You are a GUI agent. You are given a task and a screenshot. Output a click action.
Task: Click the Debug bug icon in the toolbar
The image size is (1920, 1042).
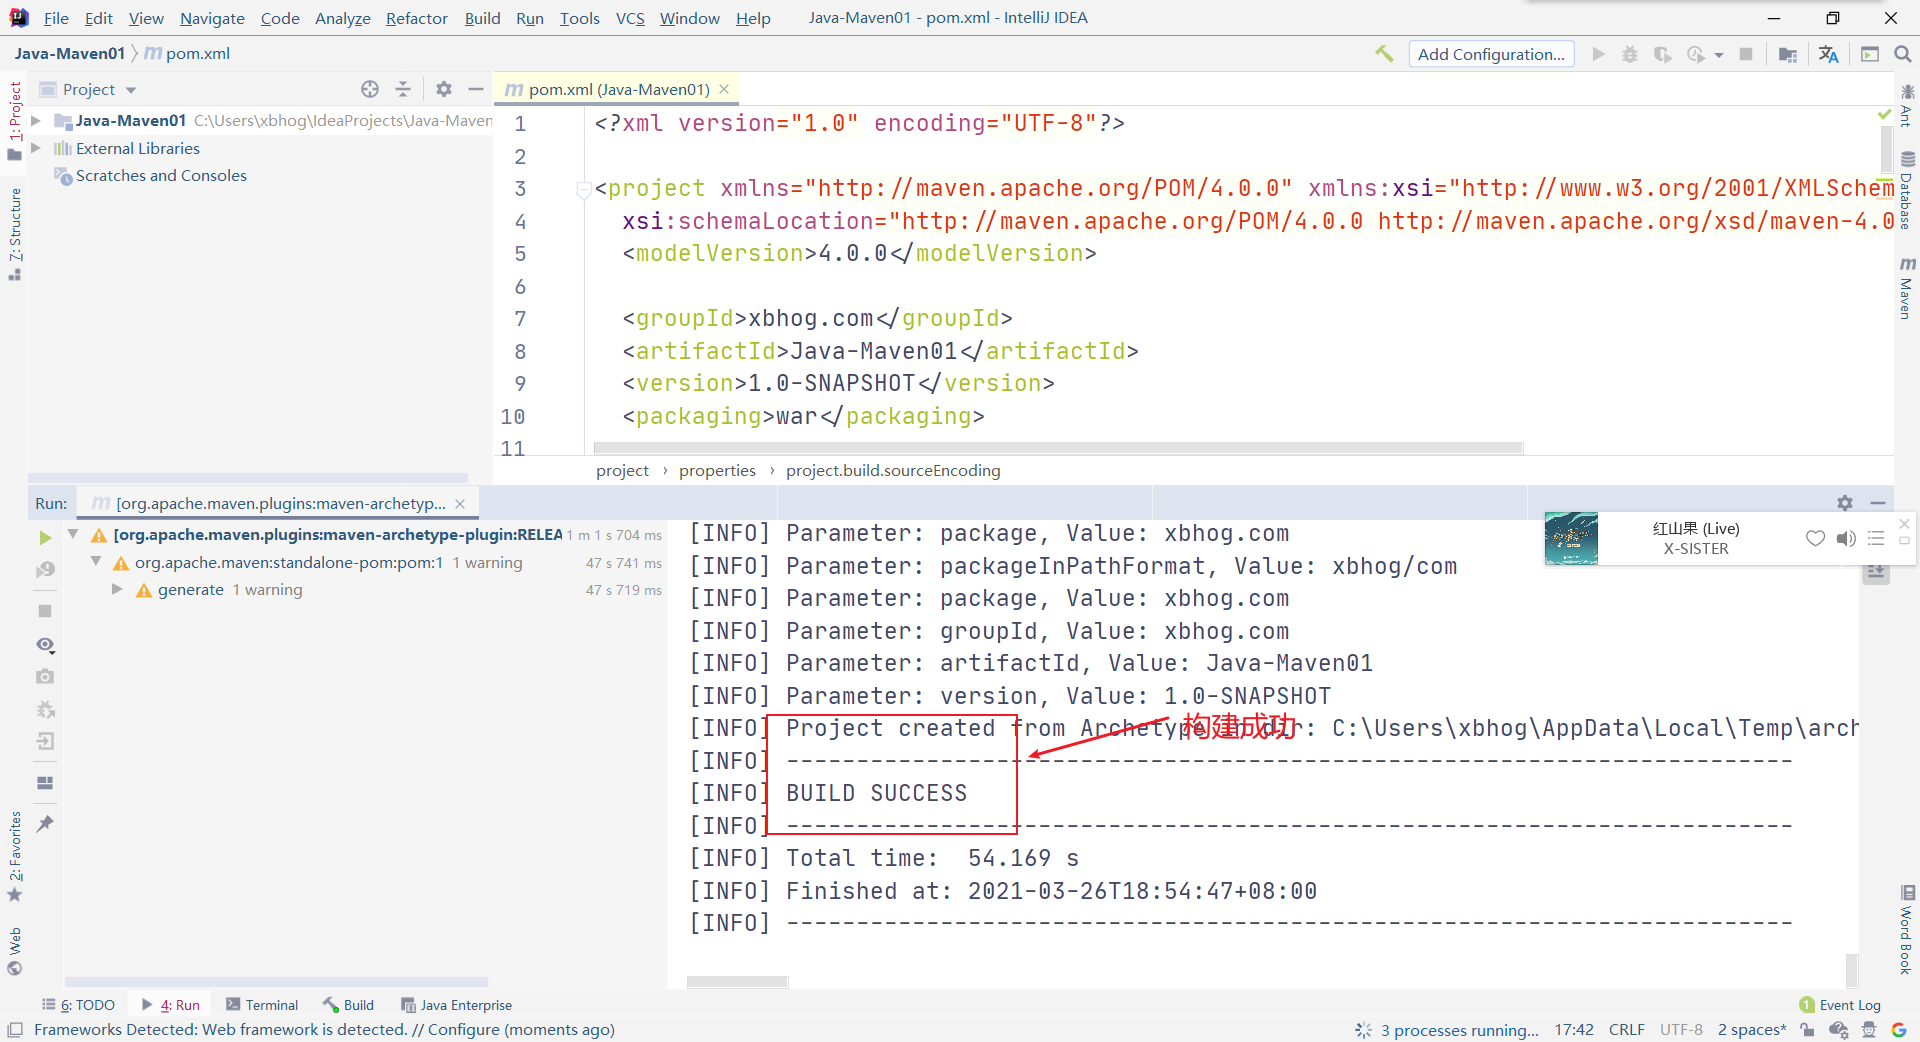click(1630, 54)
